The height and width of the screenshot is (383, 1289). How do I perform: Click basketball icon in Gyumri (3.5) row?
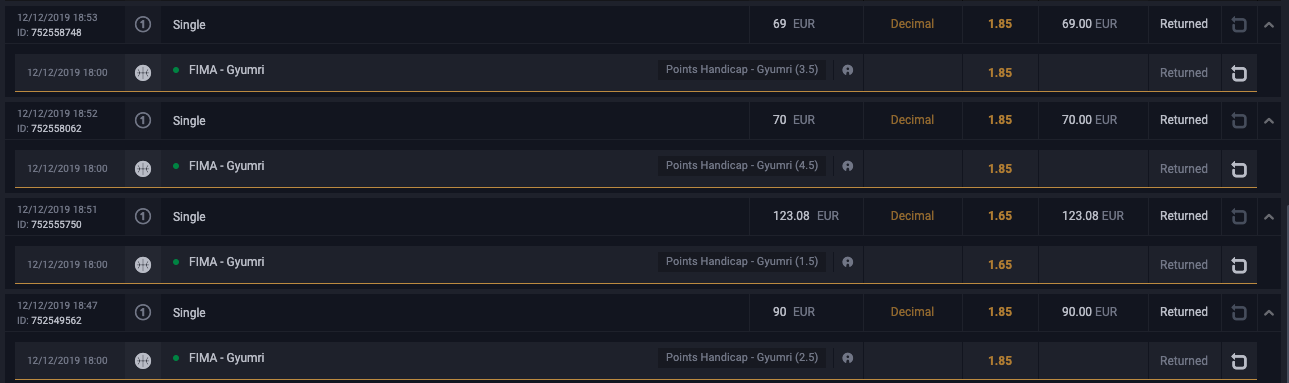pyautogui.click(x=143, y=72)
